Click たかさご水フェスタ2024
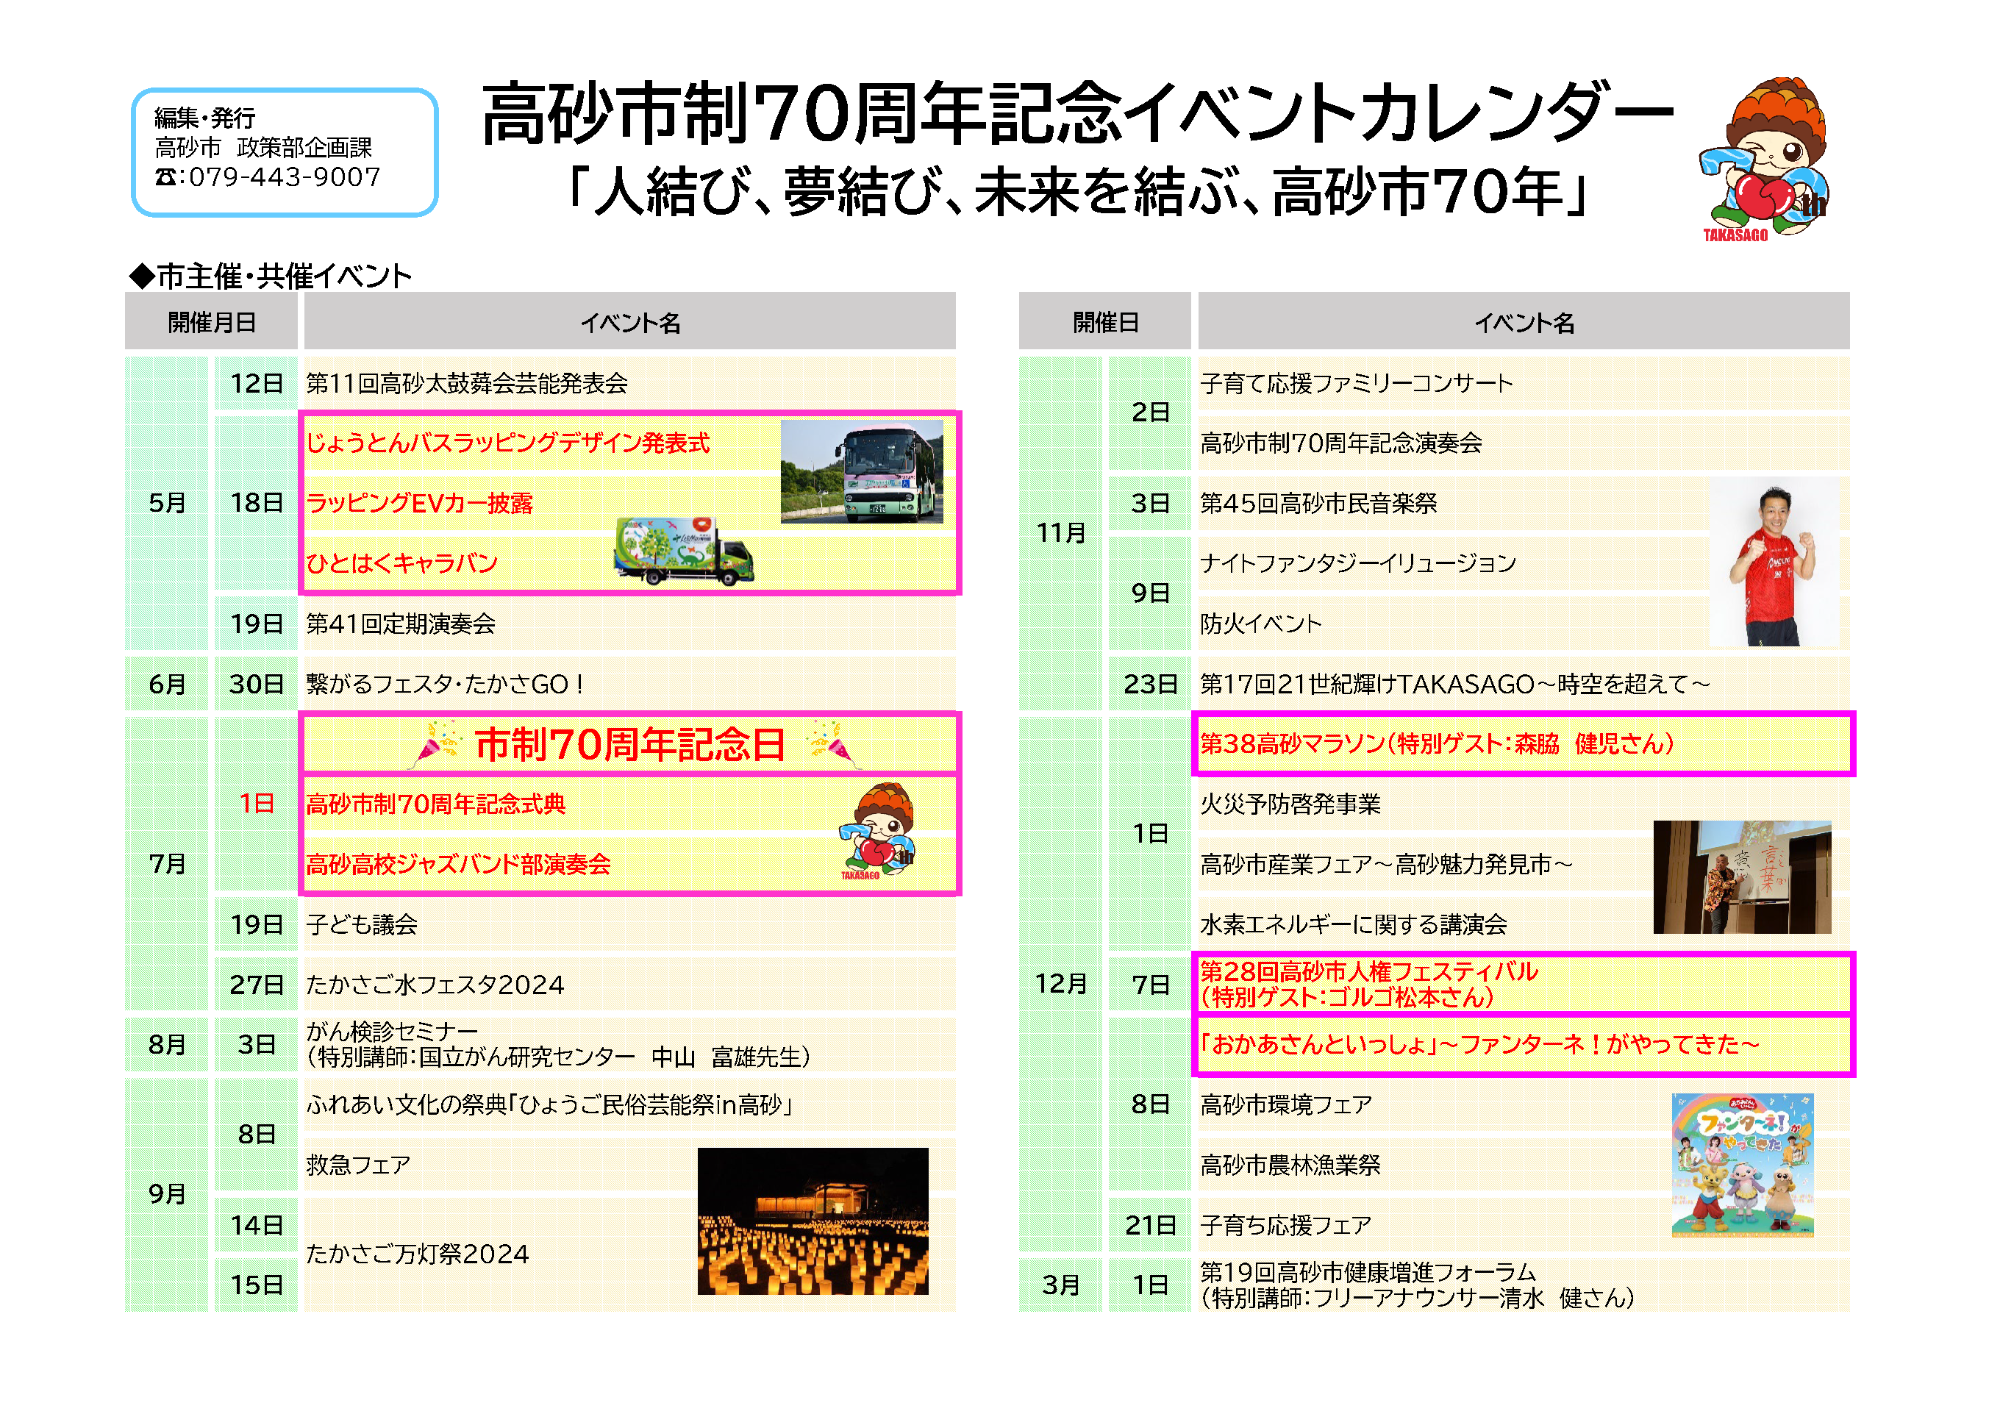The image size is (2000, 1414). coord(435,985)
